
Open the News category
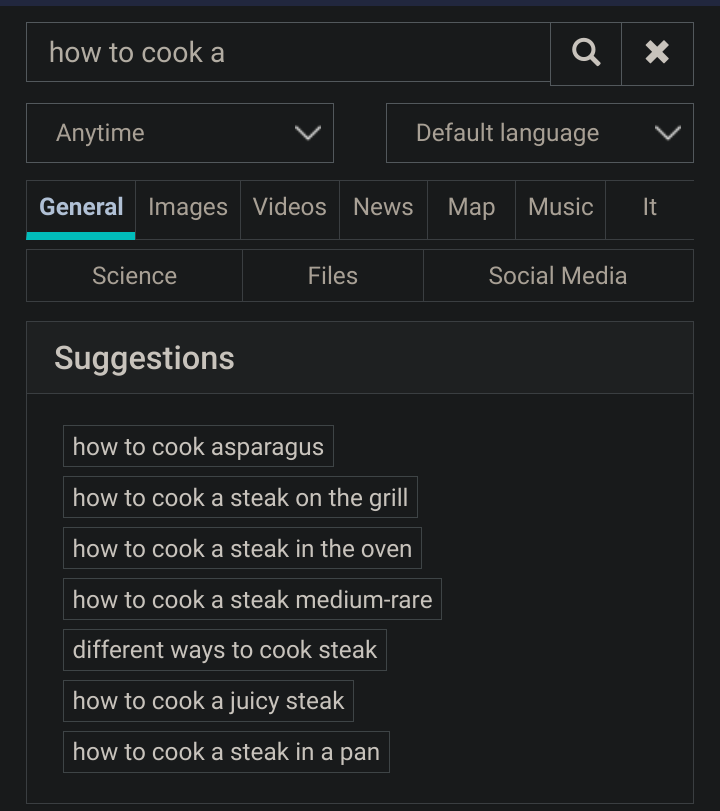[x=383, y=208]
